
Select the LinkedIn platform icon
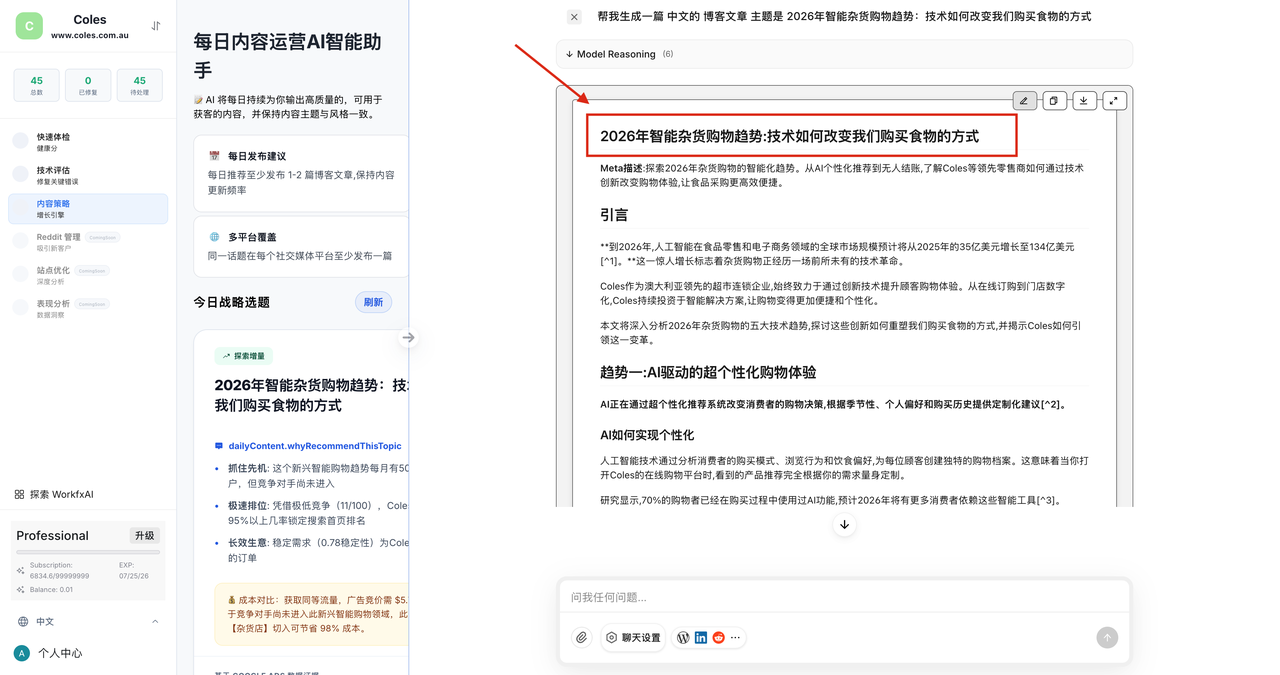(x=701, y=638)
